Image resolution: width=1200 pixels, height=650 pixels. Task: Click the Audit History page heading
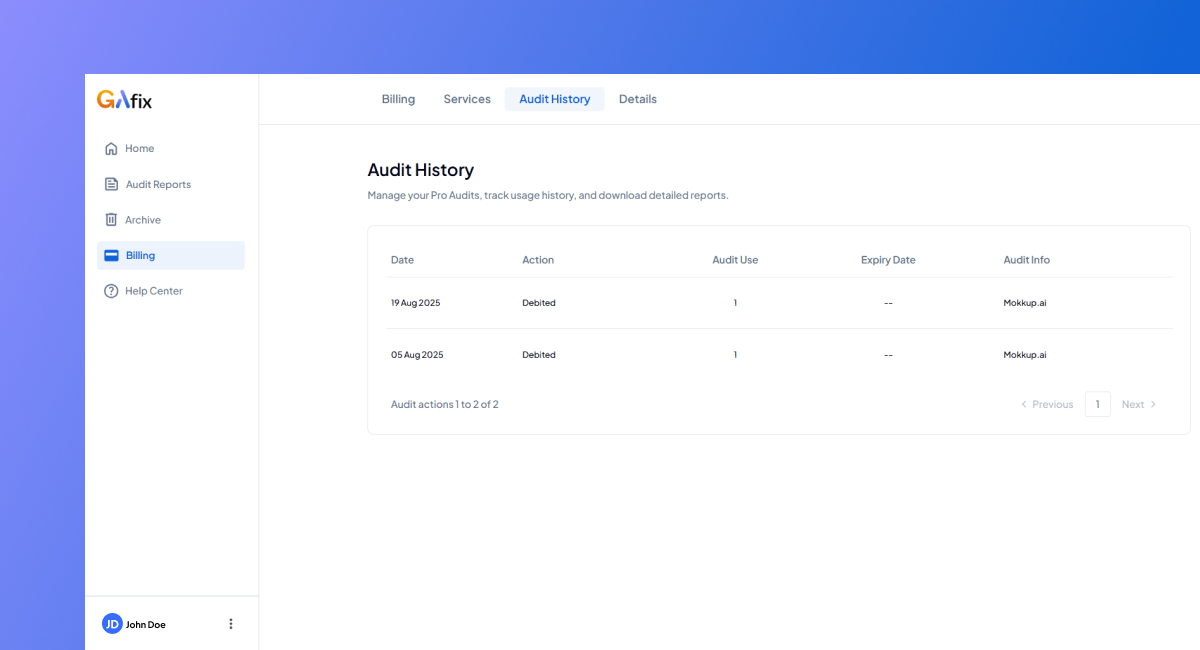coord(421,170)
